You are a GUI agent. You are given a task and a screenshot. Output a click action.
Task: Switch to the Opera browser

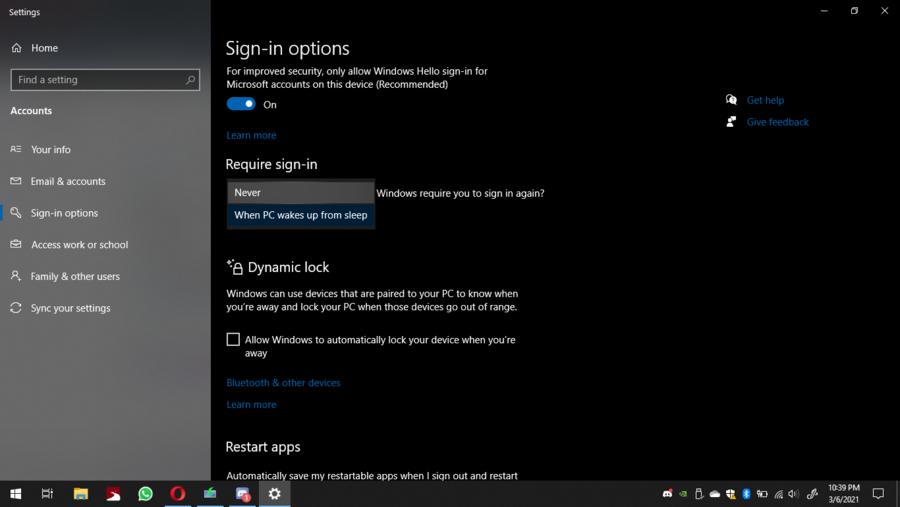pos(178,494)
